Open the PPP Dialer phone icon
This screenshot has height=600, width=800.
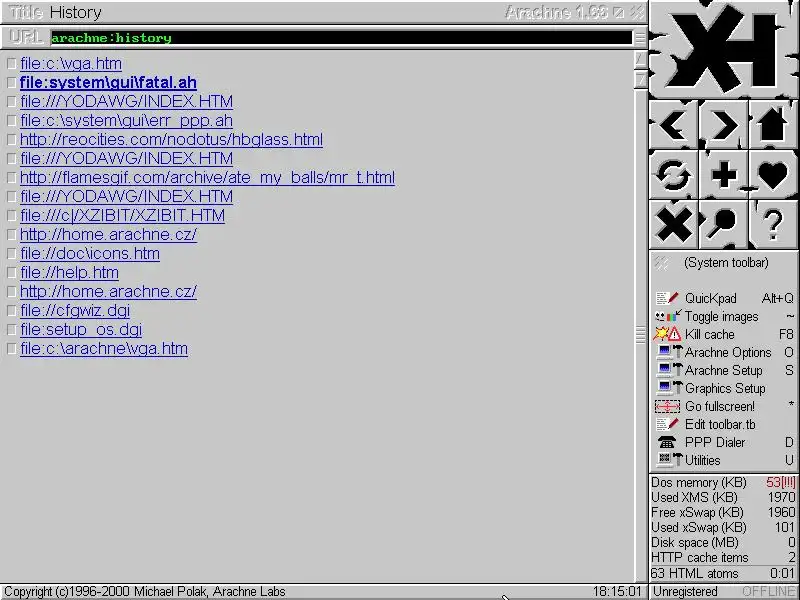(666, 442)
